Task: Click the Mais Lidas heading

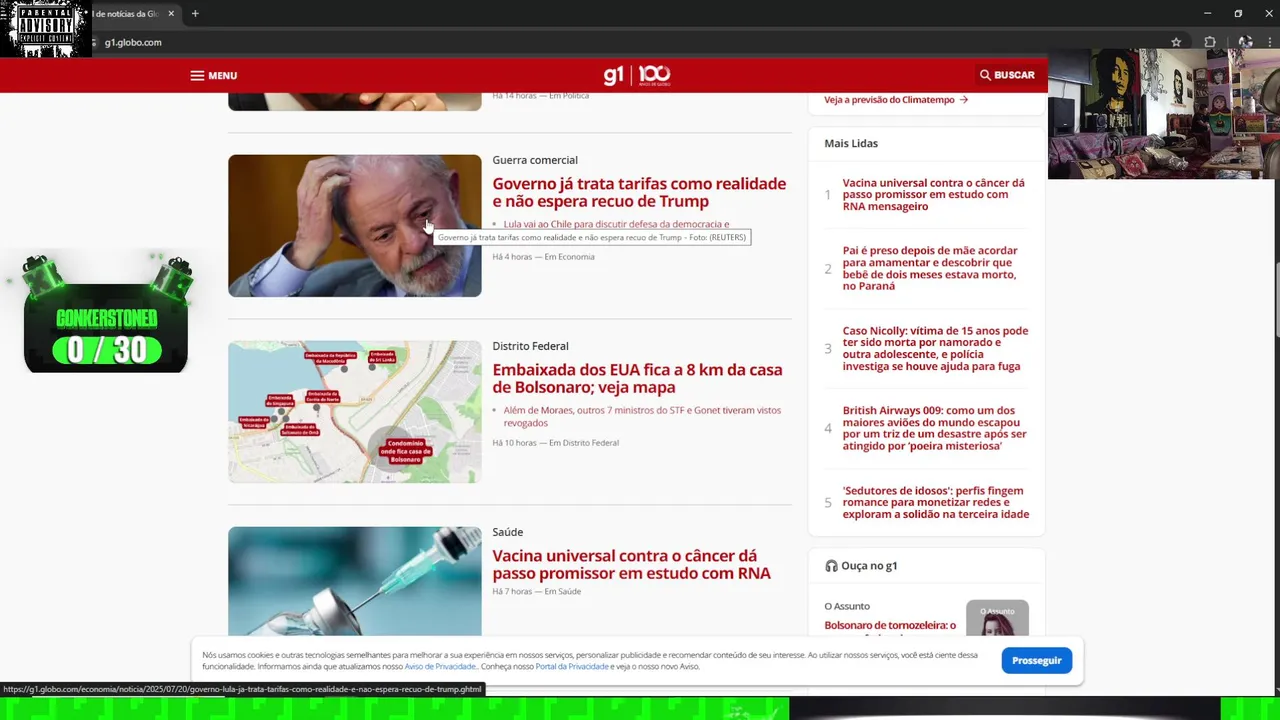Action: (x=851, y=144)
